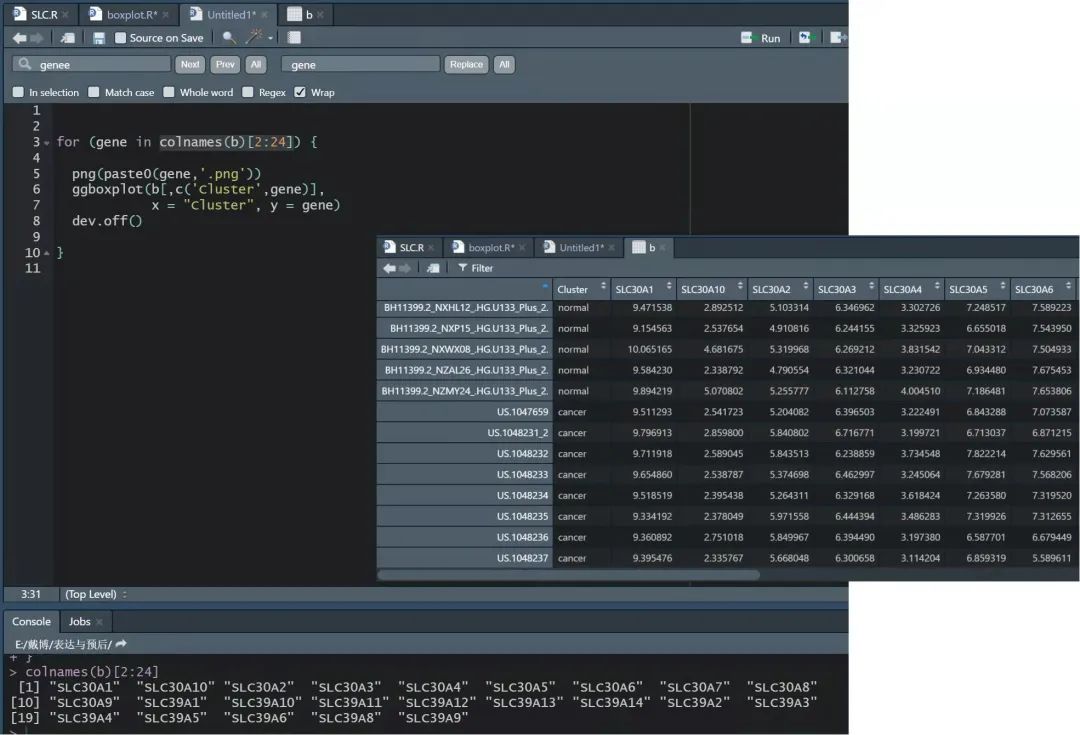Screen dimensions: 1080x735
Task: Toggle Source on Save checkbox
Action: 121,38
